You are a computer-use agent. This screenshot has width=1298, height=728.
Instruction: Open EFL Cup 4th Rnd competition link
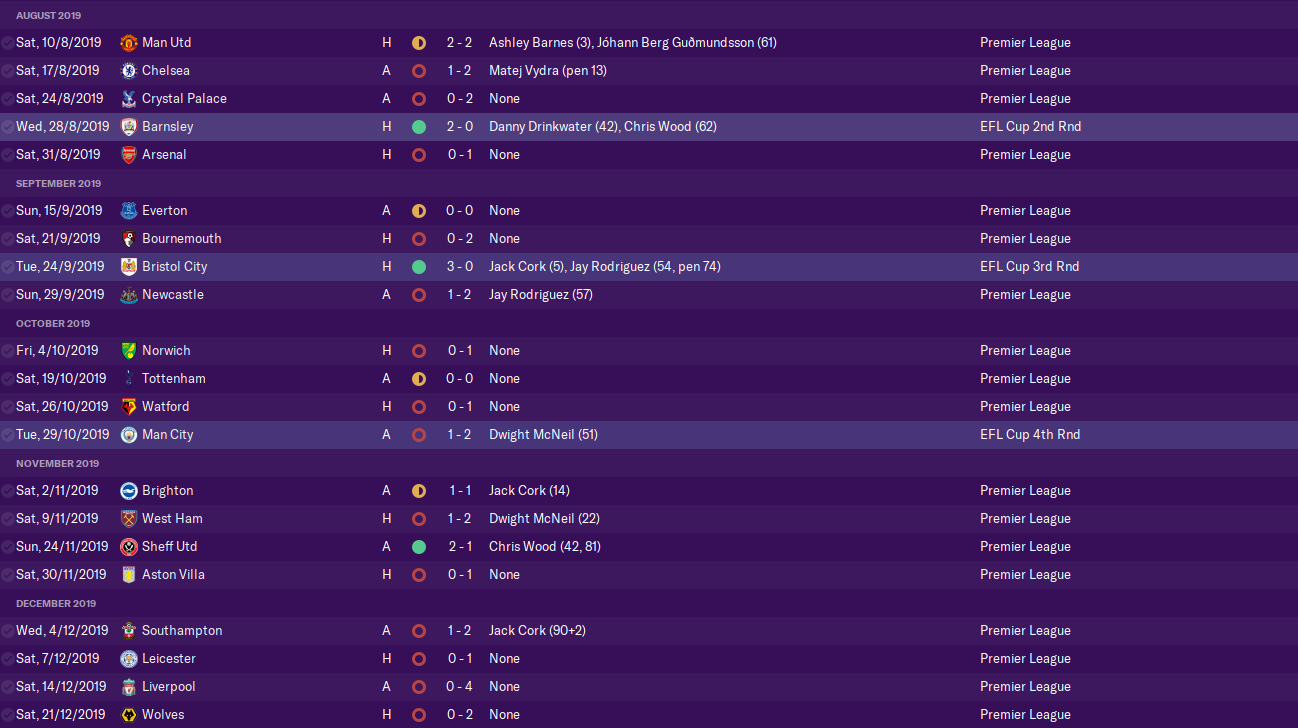[x=1030, y=435]
